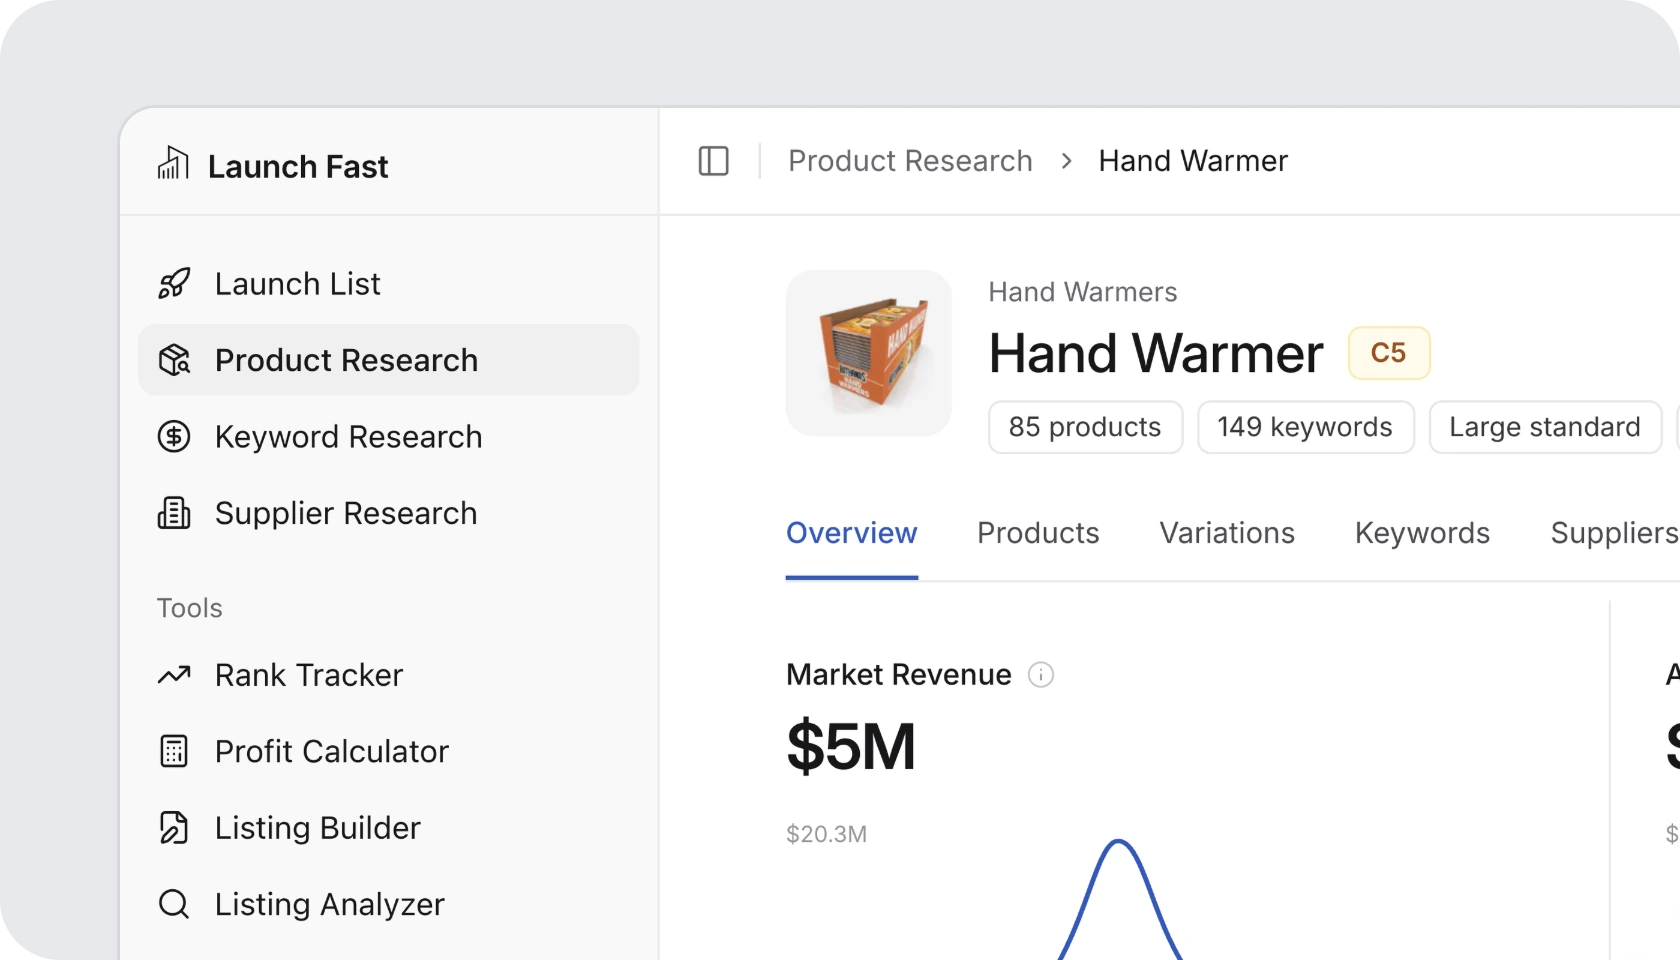The image size is (1680, 960).
Task: Click the trending-arrow icon beside Rank Tracker
Action: pyautogui.click(x=174, y=675)
